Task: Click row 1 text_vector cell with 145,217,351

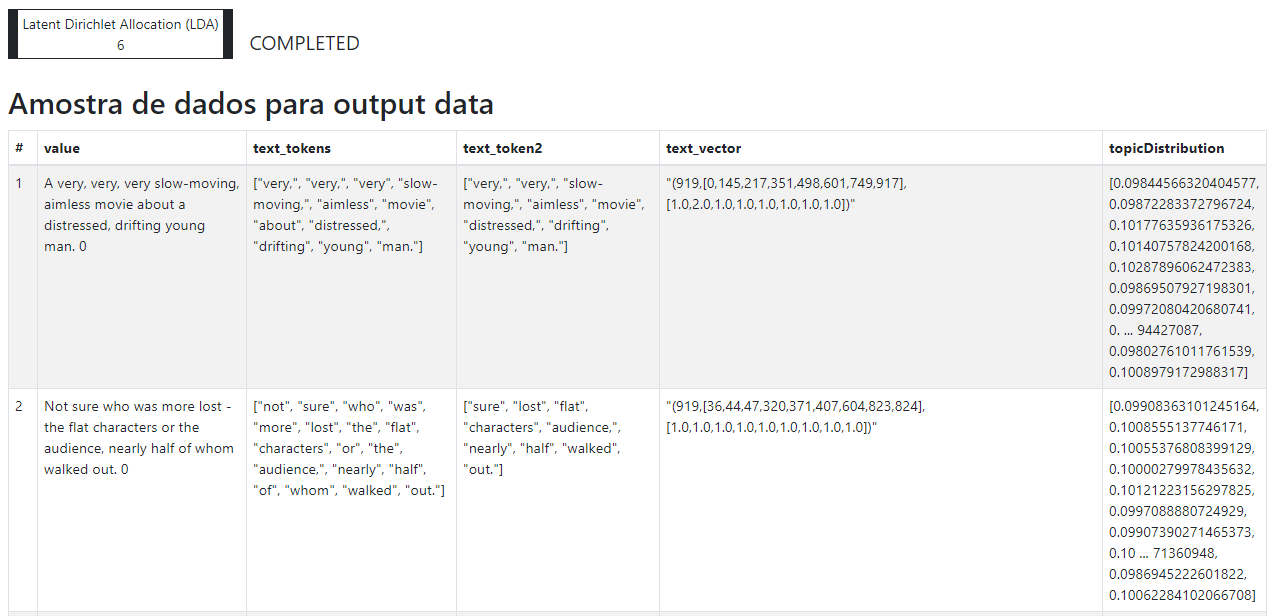Action: [881, 277]
